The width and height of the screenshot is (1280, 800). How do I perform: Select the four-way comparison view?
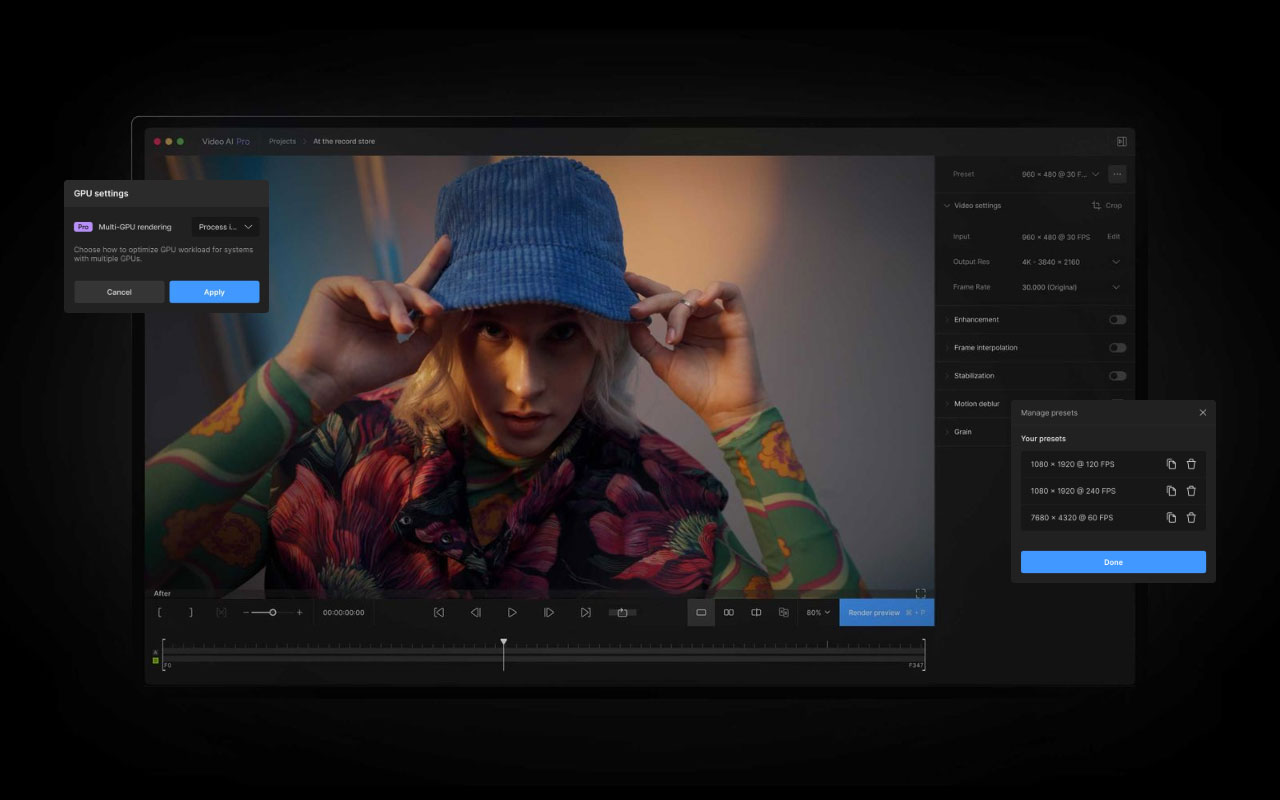point(783,612)
